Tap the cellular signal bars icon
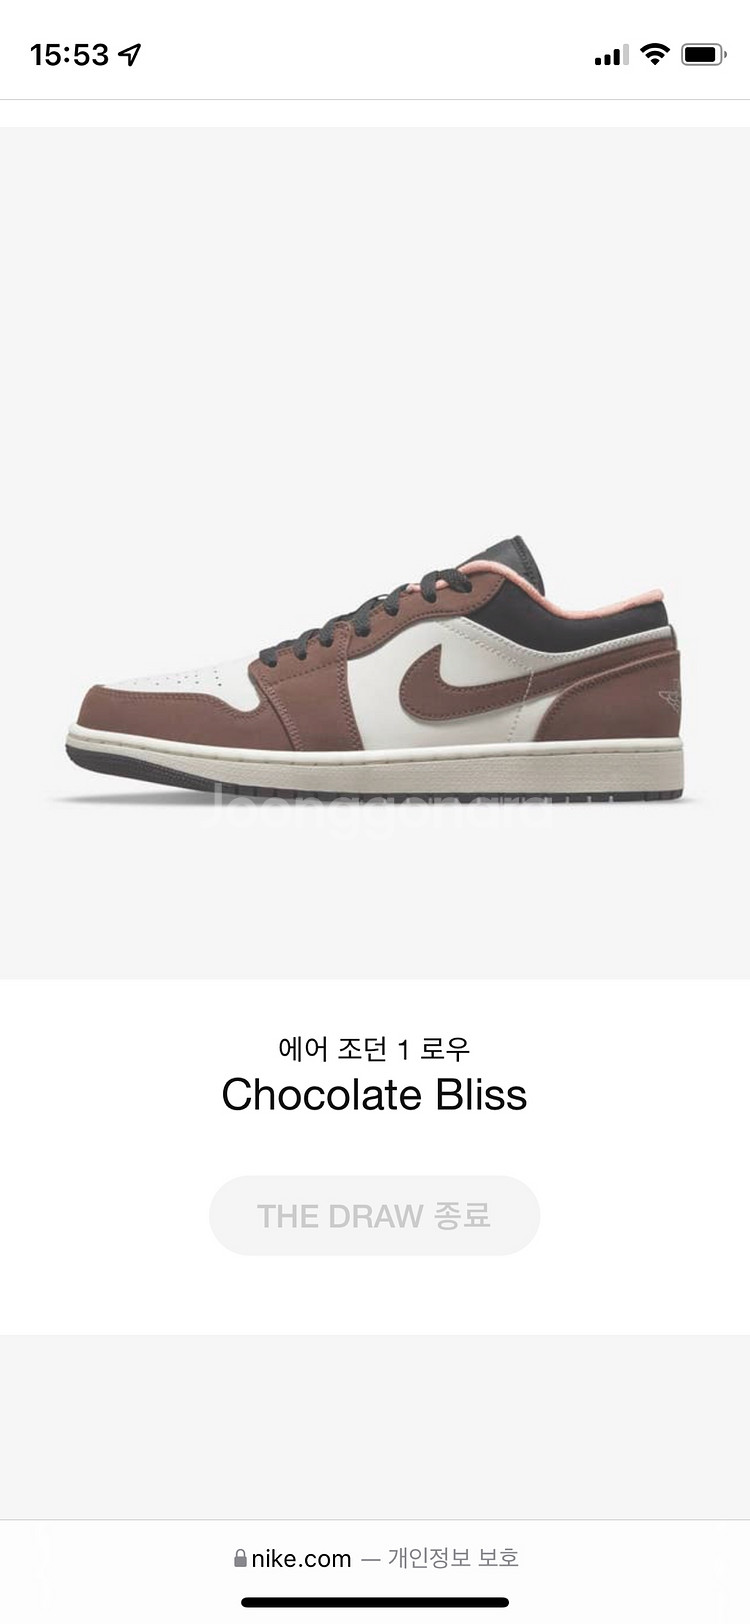This screenshot has height=1624, width=750. [x=611, y=55]
